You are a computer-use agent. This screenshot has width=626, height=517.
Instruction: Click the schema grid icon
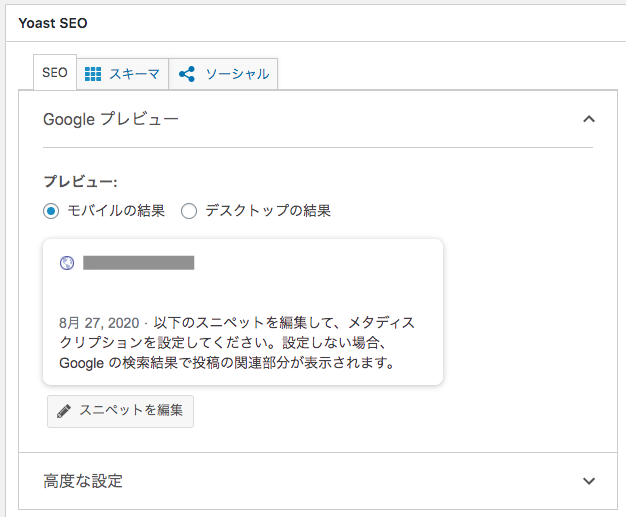[x=93, y=74]
